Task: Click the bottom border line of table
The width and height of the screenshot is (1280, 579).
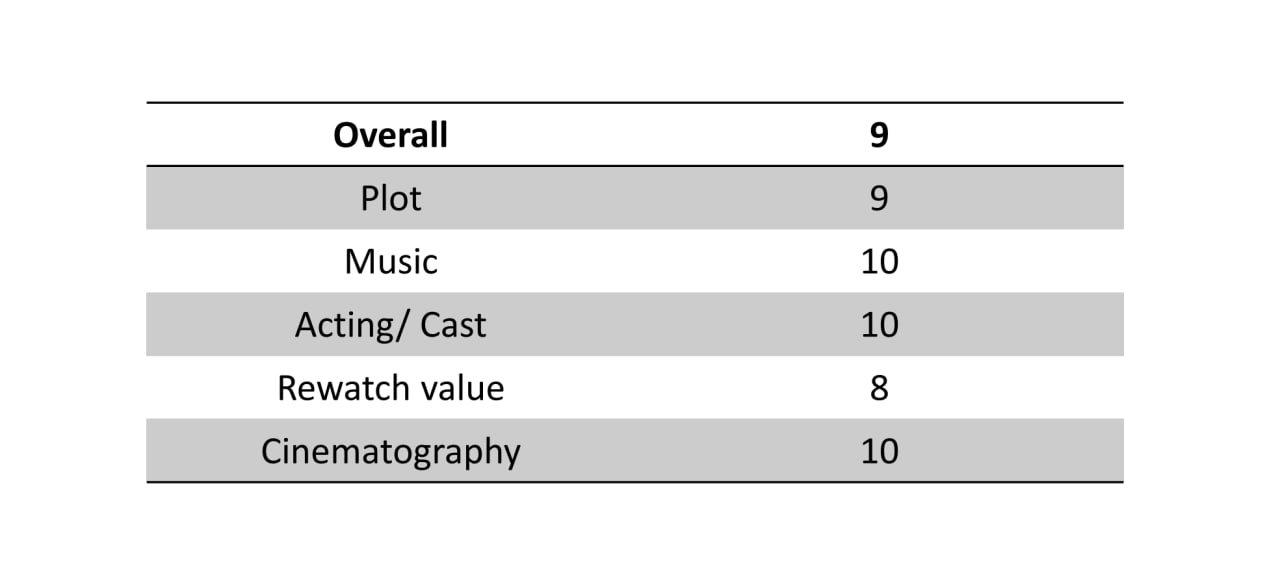Action: coord(634,482)
